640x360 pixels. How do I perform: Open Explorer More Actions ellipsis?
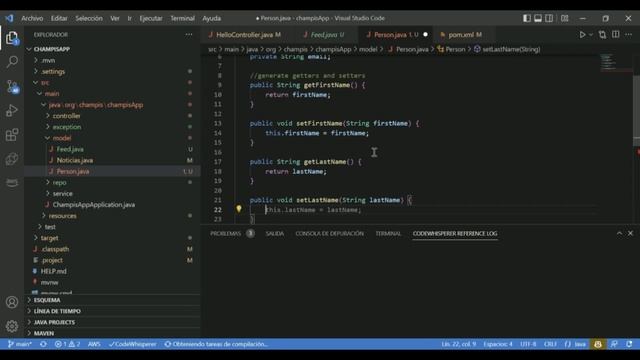coord(189,35)
